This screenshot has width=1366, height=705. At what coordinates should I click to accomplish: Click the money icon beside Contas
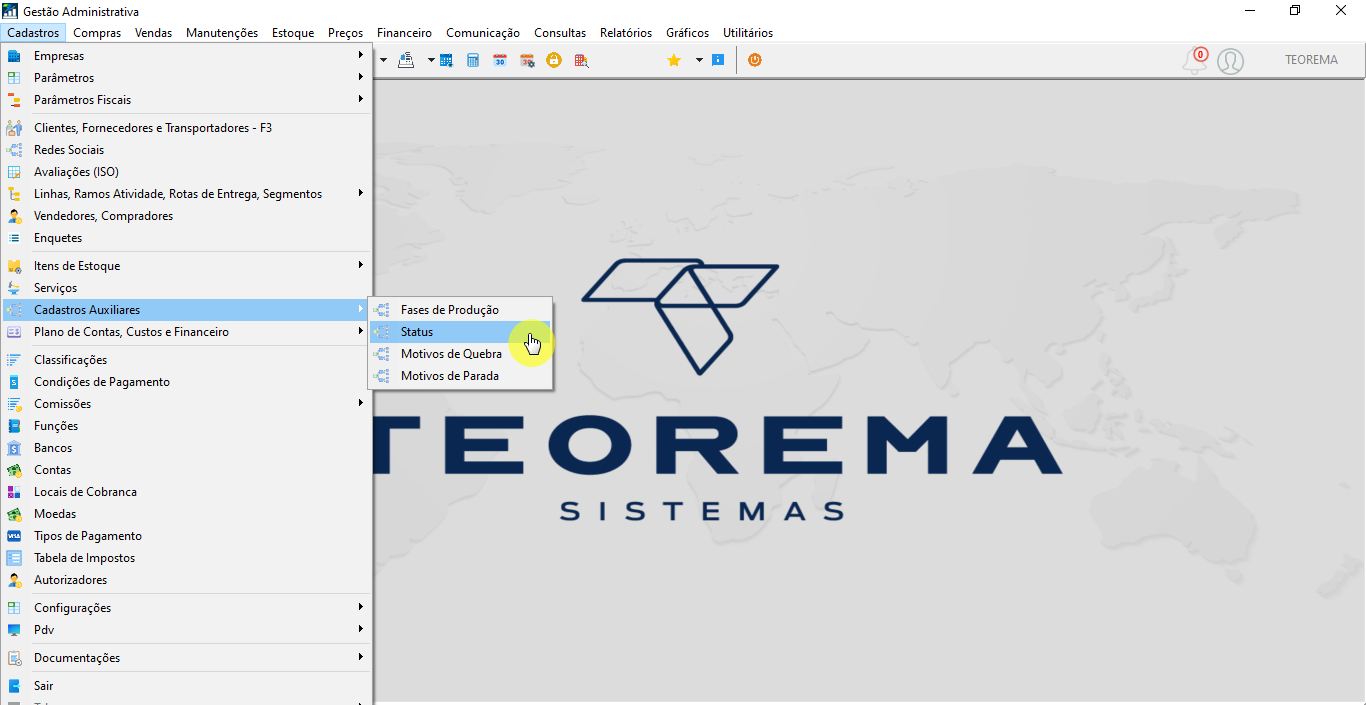pos(14,470)
